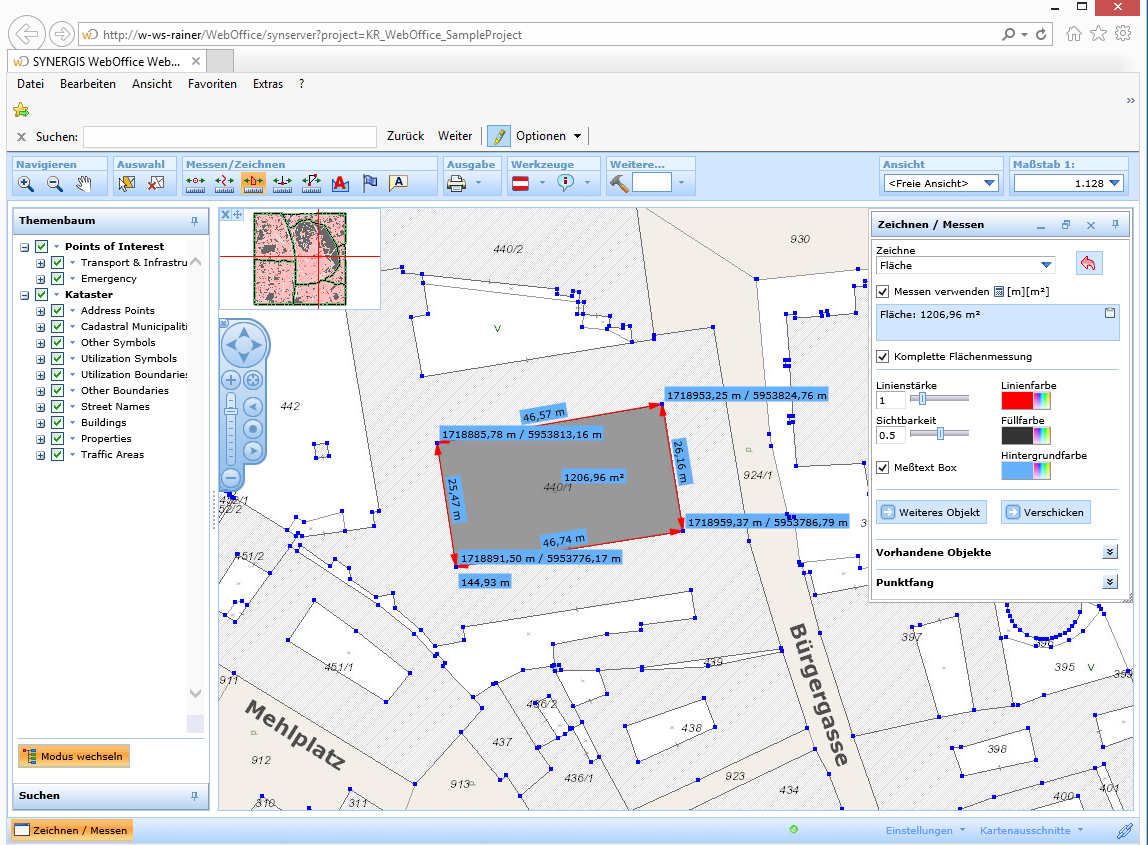Select the Zoom In magnifier tool
The image size is (1148, 845).
[x=25, y=182]
